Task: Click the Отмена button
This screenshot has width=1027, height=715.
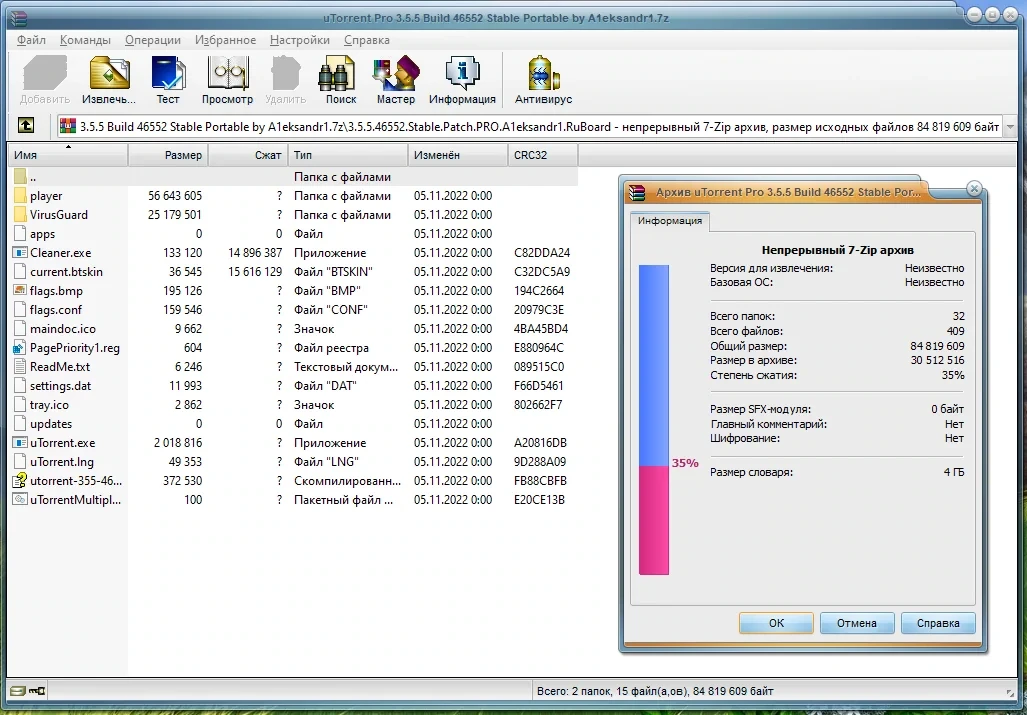Action: click(x=857, y=623)
